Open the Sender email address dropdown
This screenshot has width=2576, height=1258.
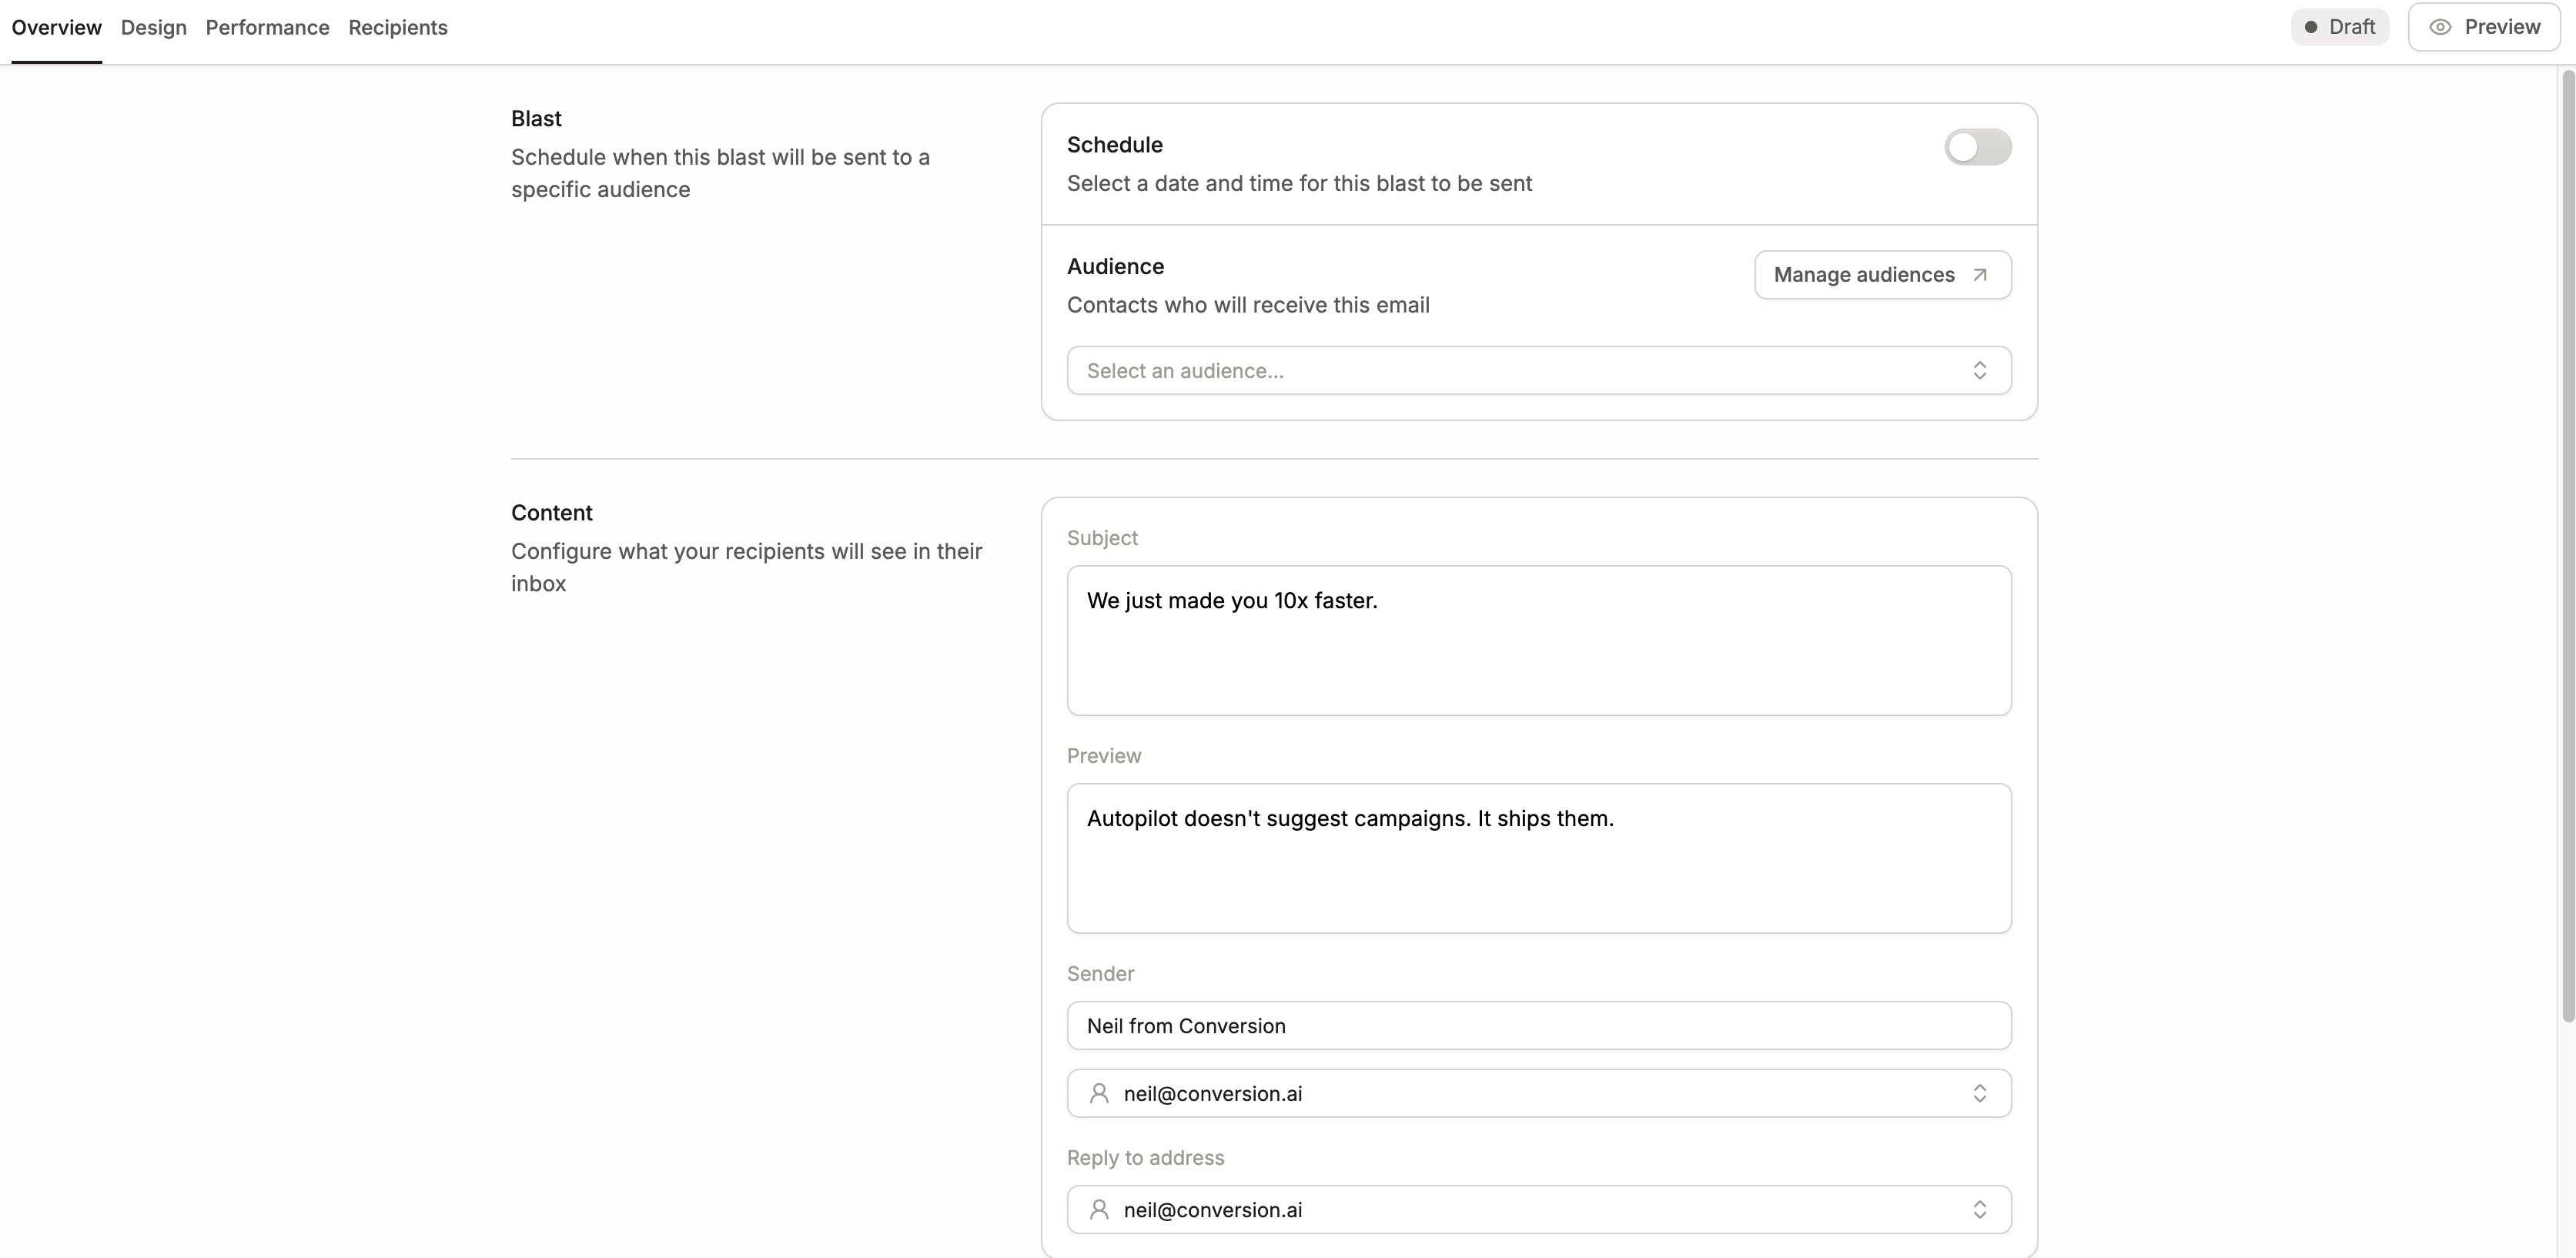pos(1538,1094)
